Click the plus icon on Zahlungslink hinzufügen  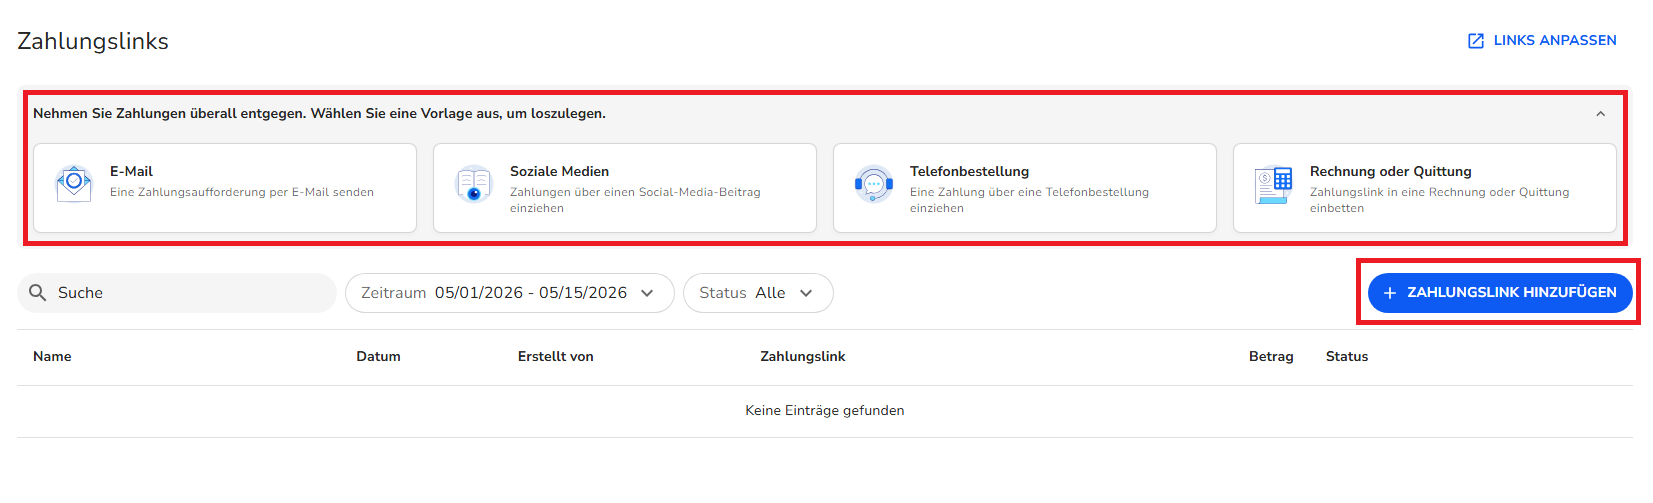tap(1389, 293)
